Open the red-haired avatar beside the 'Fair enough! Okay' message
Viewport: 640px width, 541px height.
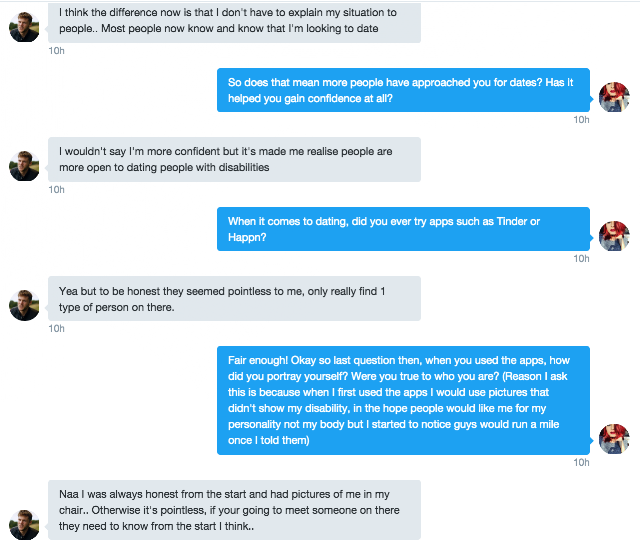(614, 439)
